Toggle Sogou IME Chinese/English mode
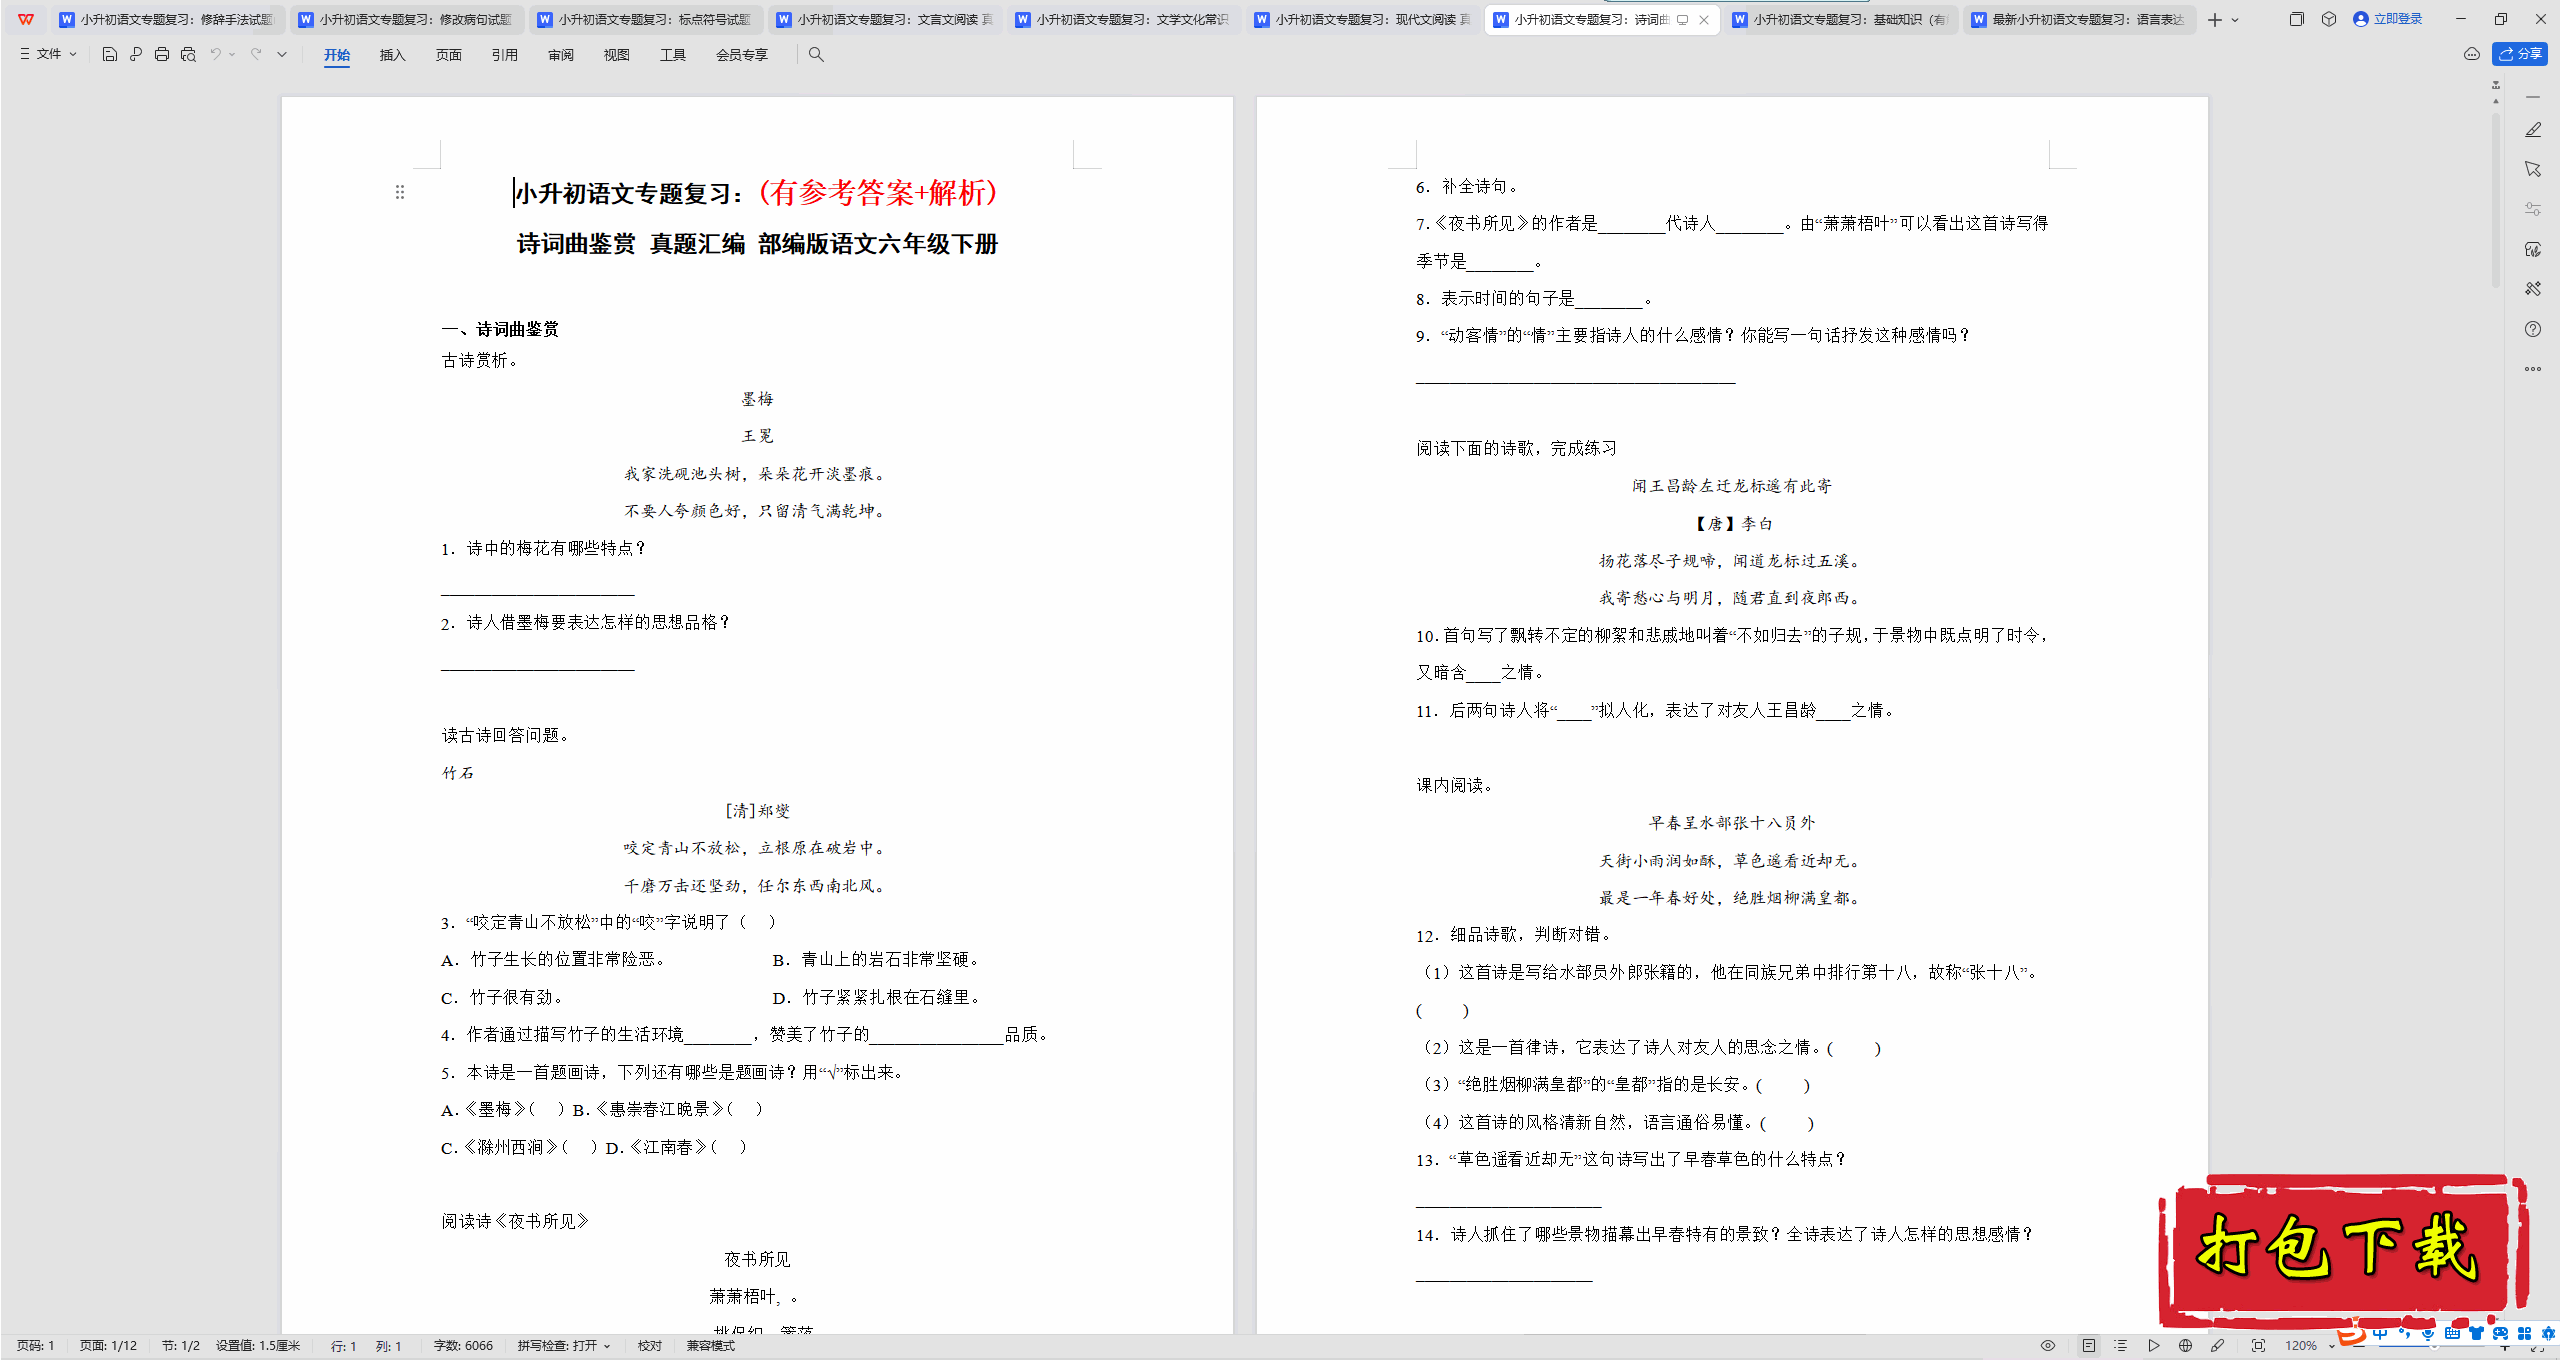 [x=2380, y=1334]
